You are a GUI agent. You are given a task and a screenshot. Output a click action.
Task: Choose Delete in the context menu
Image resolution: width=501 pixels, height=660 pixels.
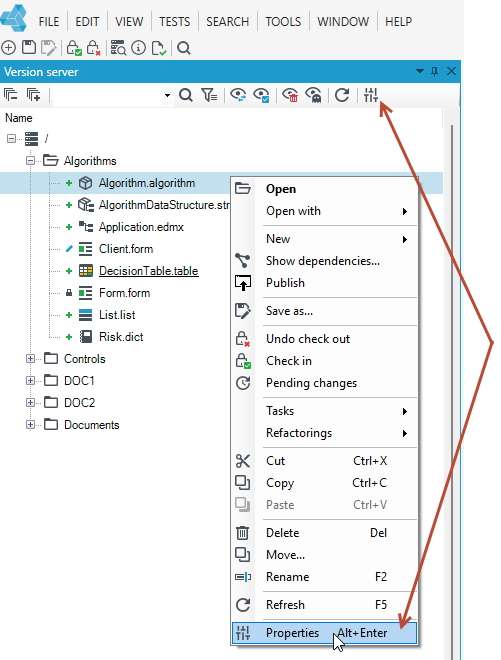click(324, 533)
